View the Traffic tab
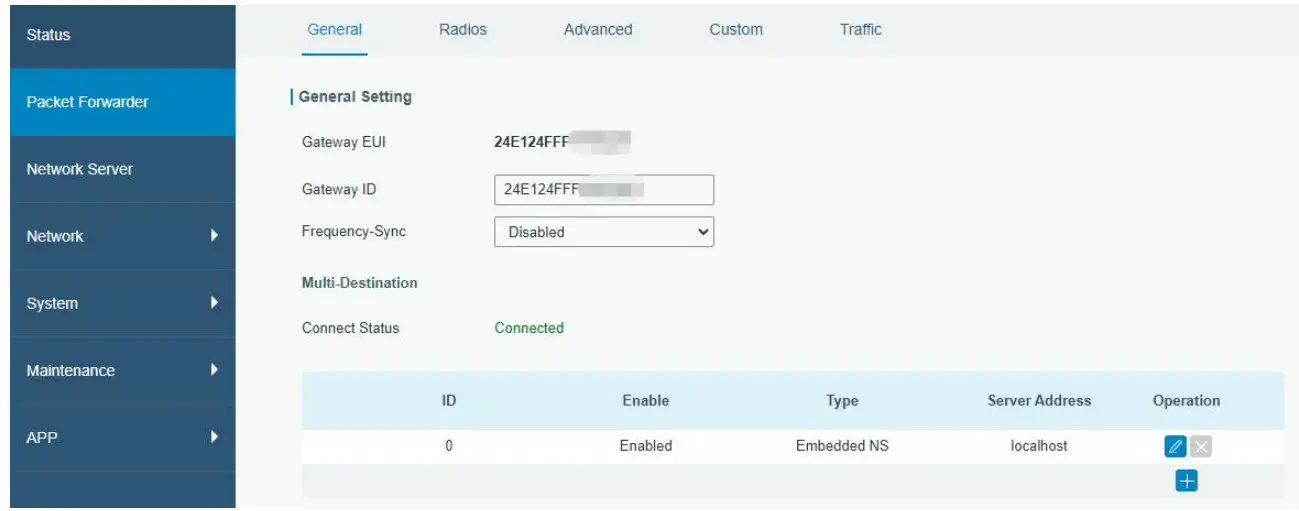 tap(861, 30)
